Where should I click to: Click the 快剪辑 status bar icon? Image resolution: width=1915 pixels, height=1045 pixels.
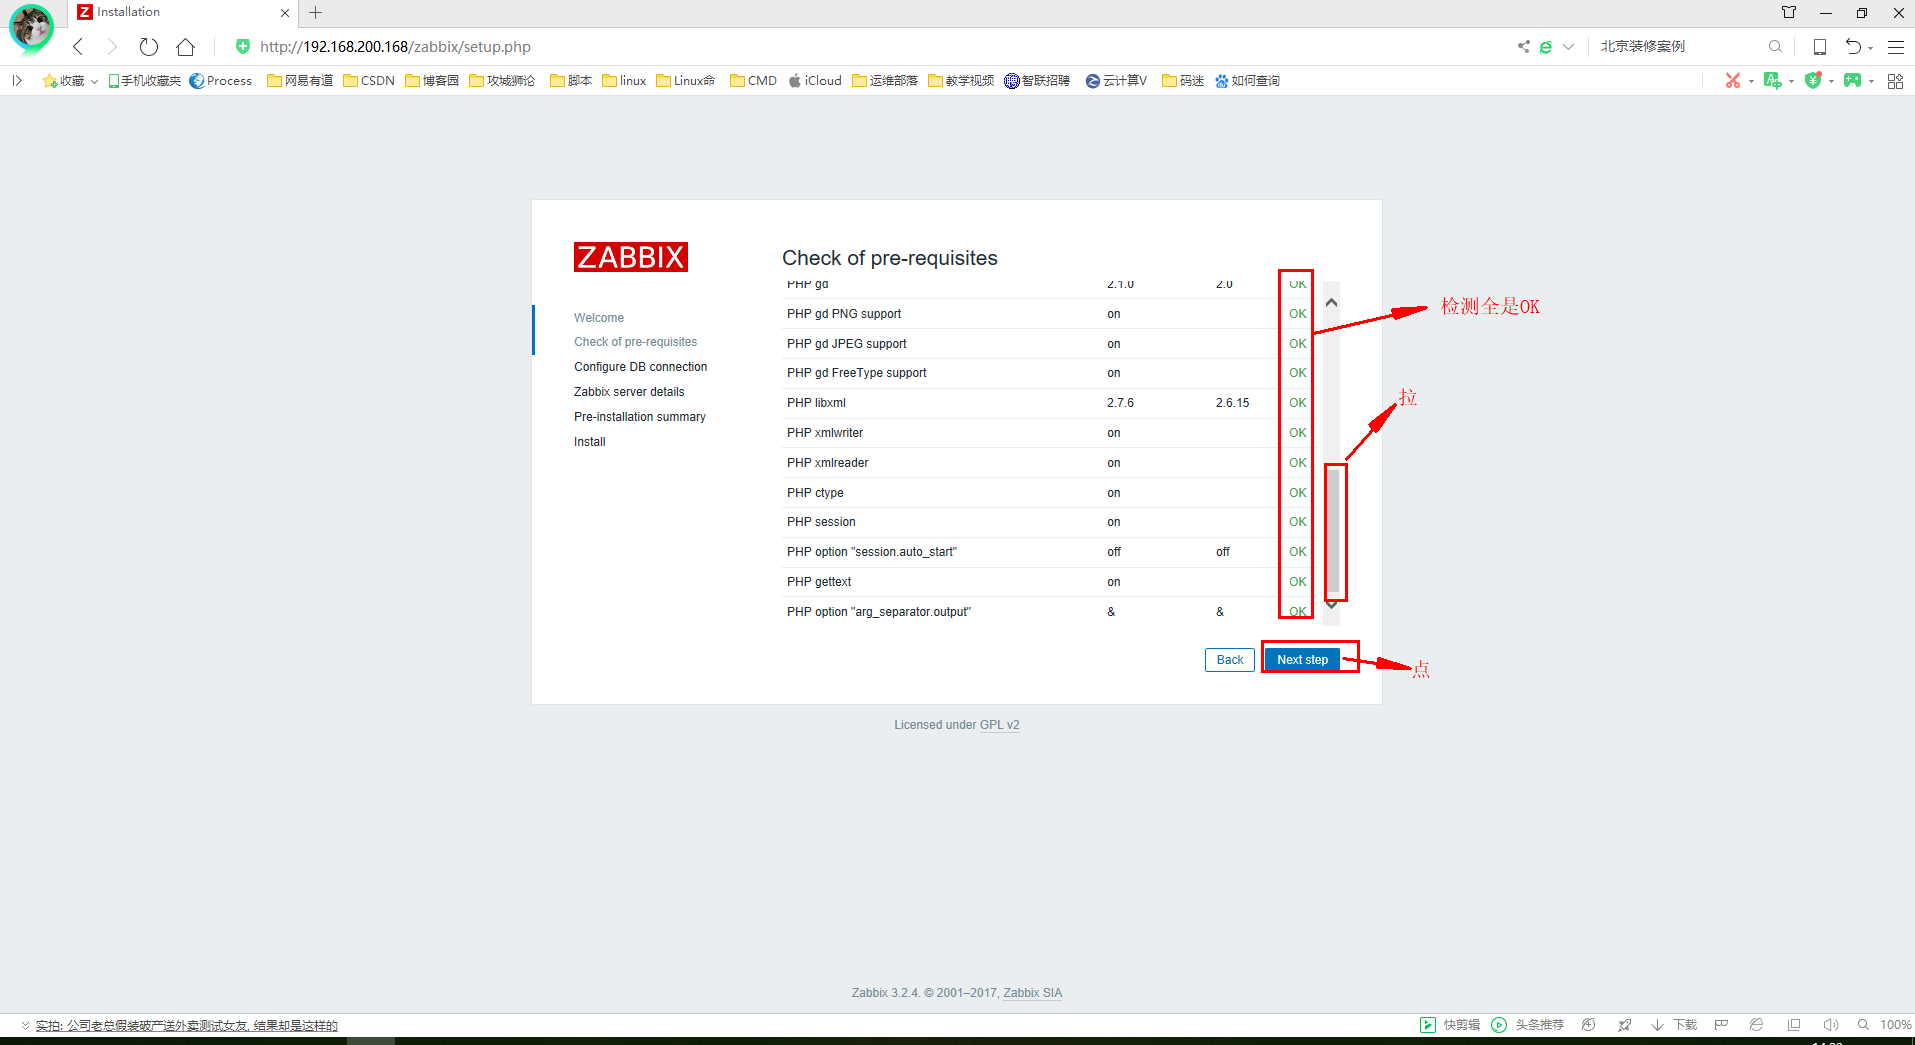point(1450,1025)
